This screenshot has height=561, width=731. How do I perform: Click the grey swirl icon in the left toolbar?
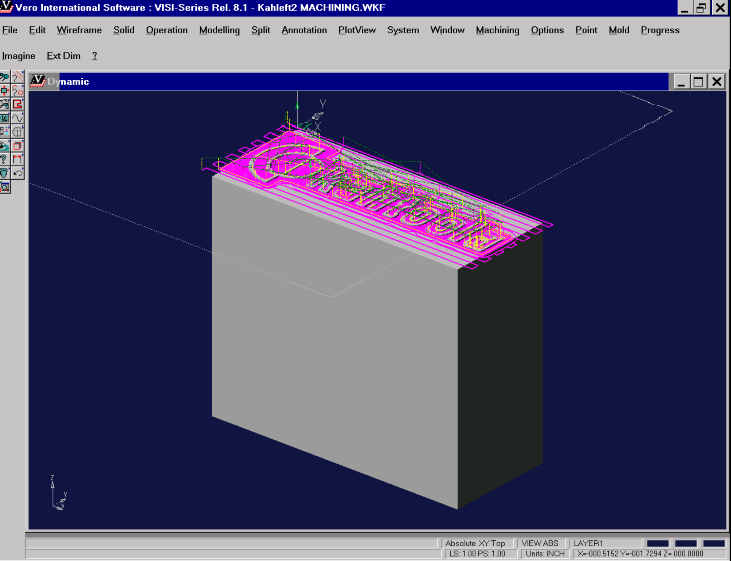click(x=5, y=104)
